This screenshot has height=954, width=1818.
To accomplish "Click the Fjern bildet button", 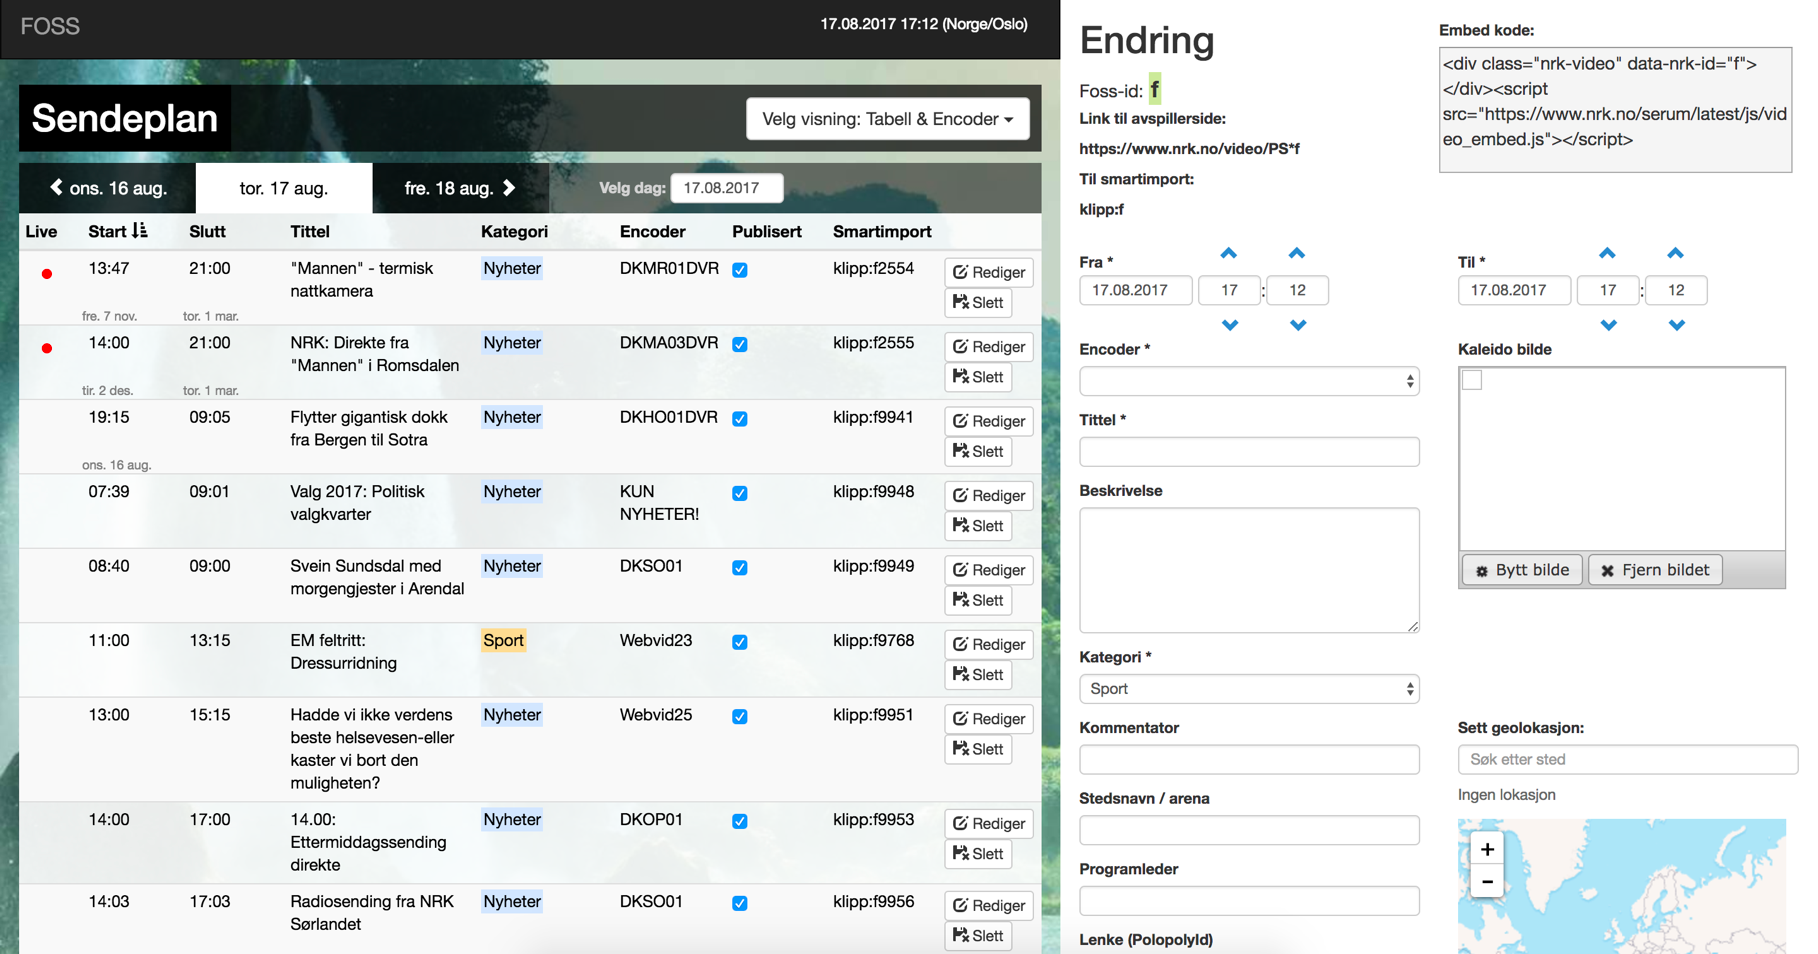I will (1655, 570).
